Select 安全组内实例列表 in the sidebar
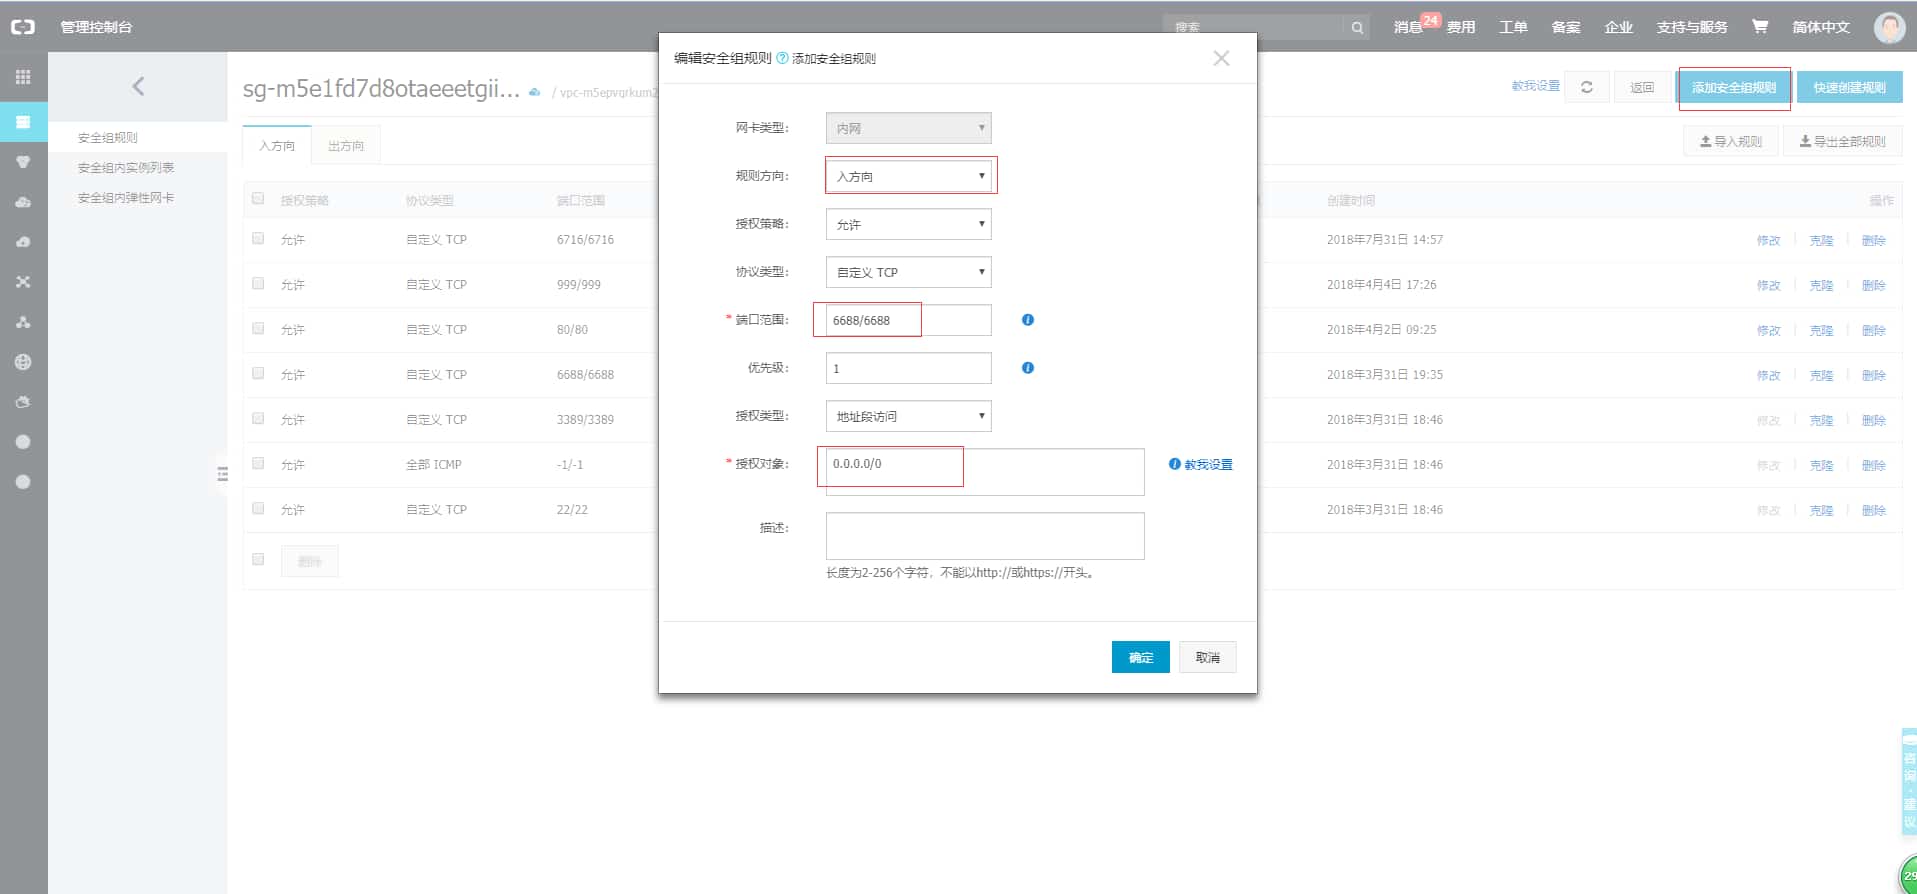 (126, 168)
